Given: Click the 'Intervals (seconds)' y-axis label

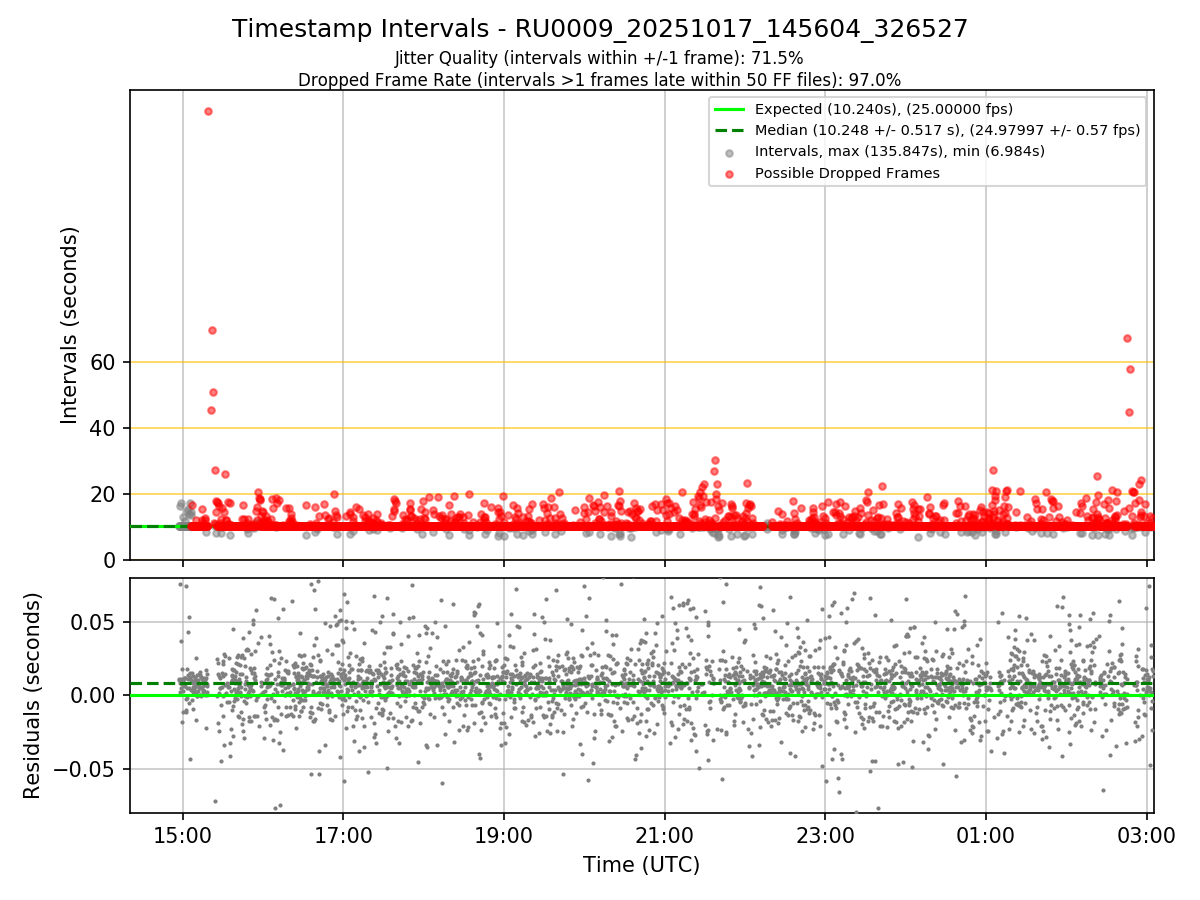Looking at the screenshot, I should coord(69,325).
